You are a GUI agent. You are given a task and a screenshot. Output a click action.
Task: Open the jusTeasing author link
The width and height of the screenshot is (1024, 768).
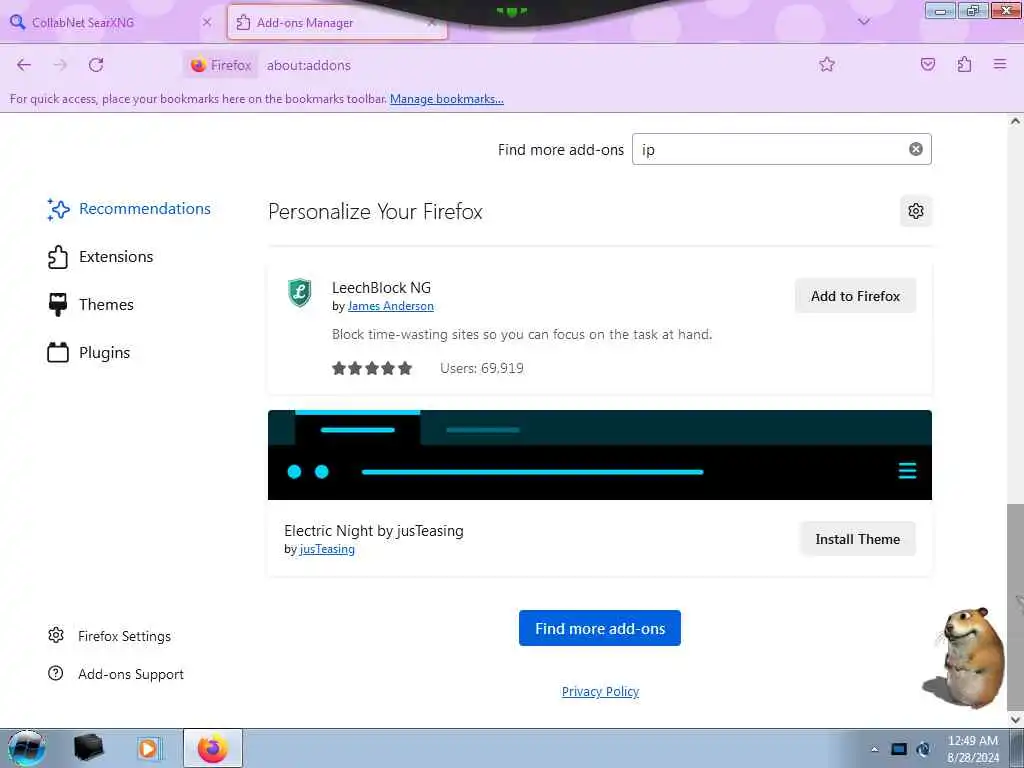(327, 549)
